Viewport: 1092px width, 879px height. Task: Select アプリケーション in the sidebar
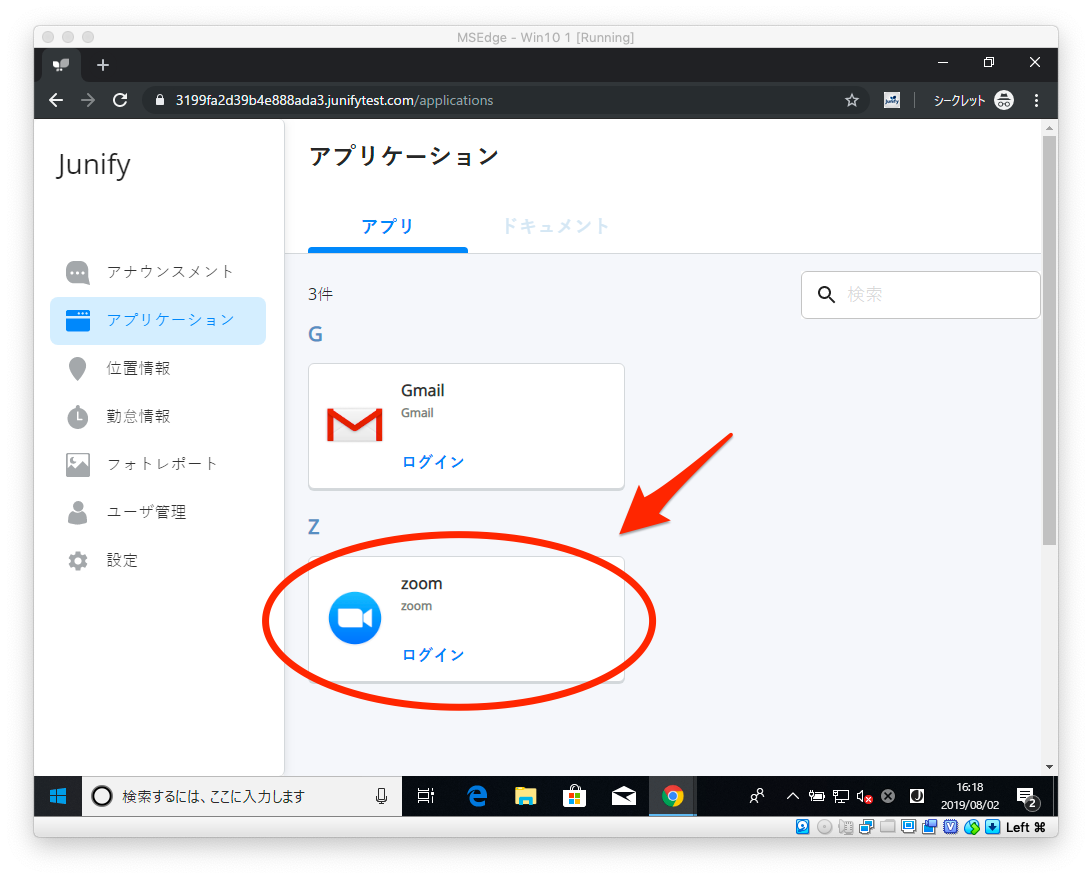click(x=158, y=320)
